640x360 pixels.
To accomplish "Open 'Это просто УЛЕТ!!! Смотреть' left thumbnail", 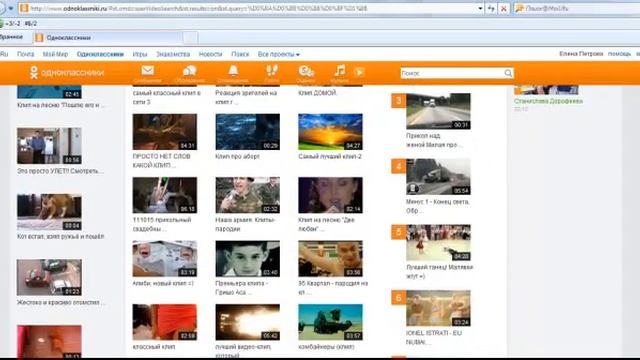I will 49,146.
